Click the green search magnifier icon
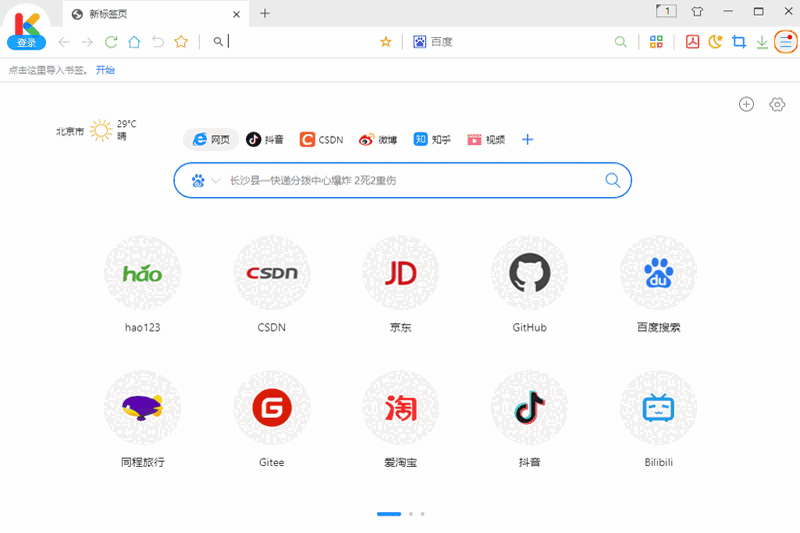Screen dimensions: 800x533 point(620,42)
